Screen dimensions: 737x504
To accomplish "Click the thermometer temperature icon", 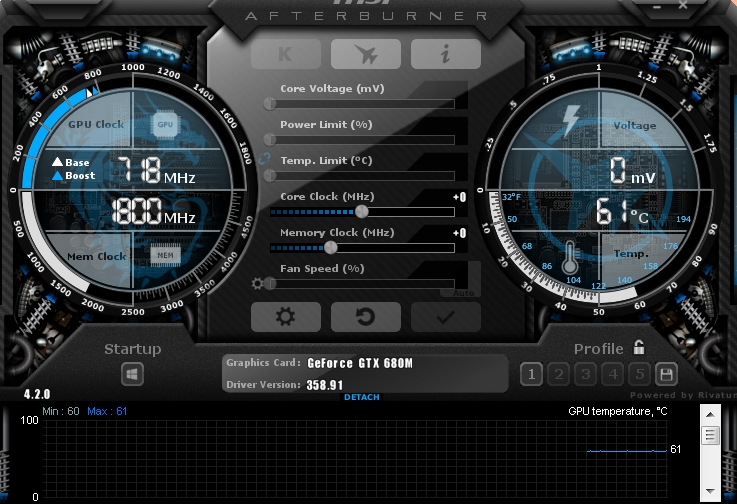I will 570,258.
